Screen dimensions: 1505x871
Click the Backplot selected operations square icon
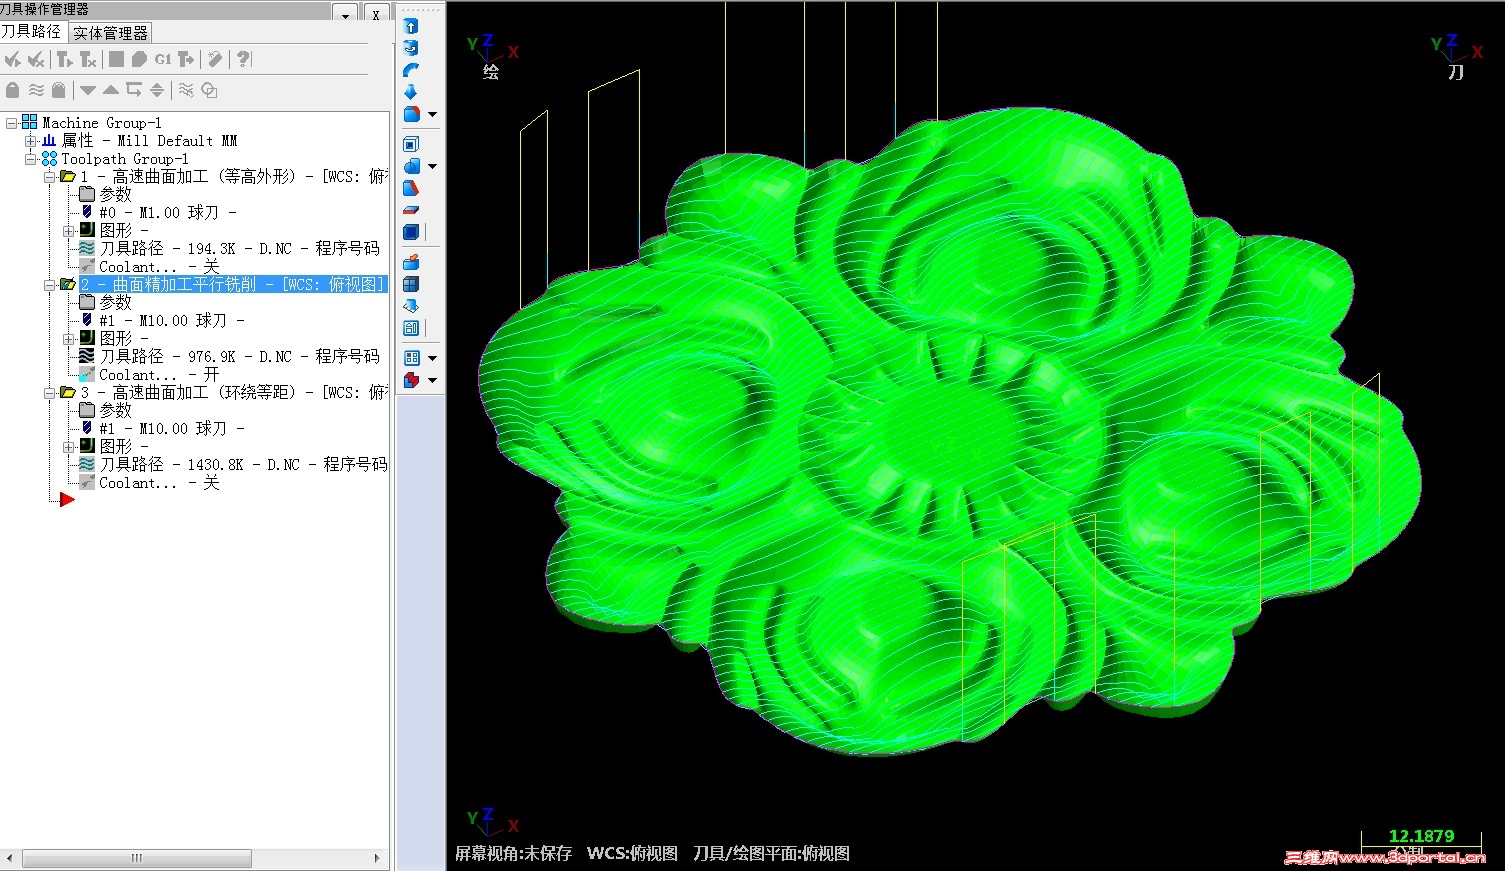click(116, 60)
